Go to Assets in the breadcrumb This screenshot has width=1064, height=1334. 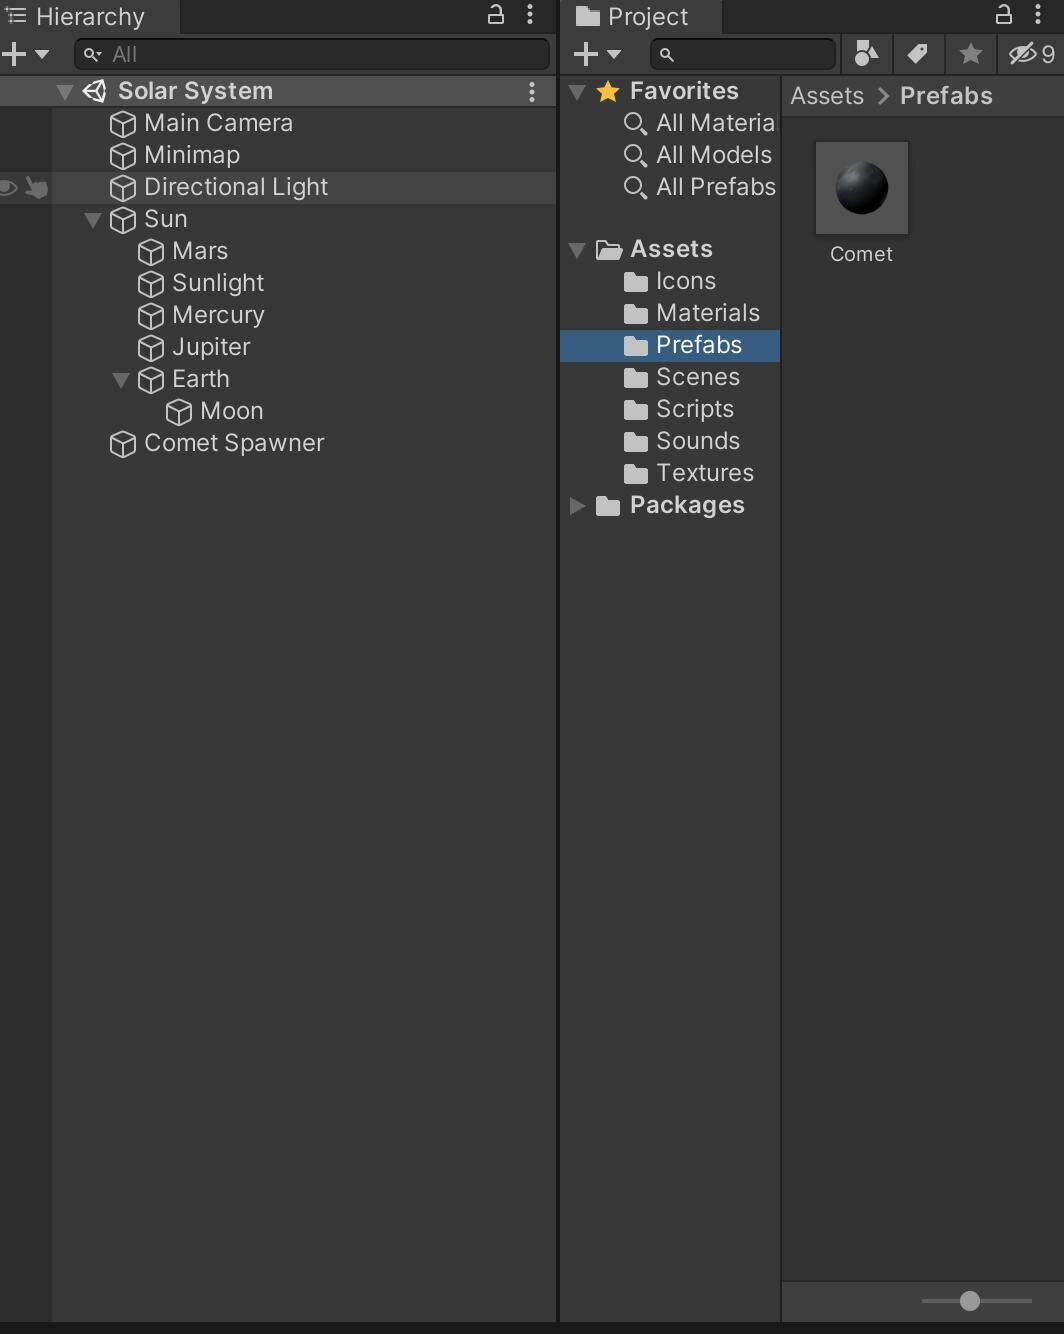tap(827, 96)
